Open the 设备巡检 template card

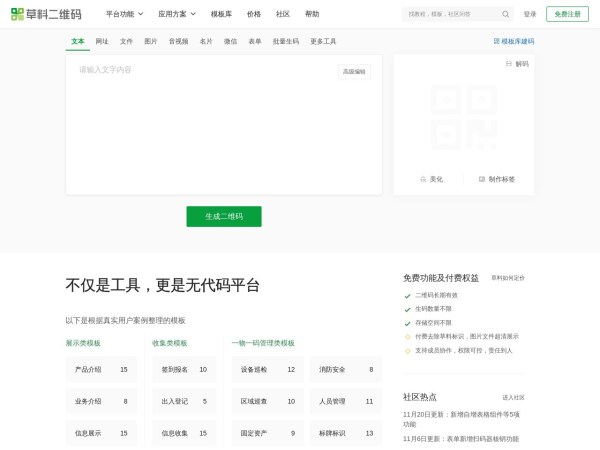click(267, 369)
